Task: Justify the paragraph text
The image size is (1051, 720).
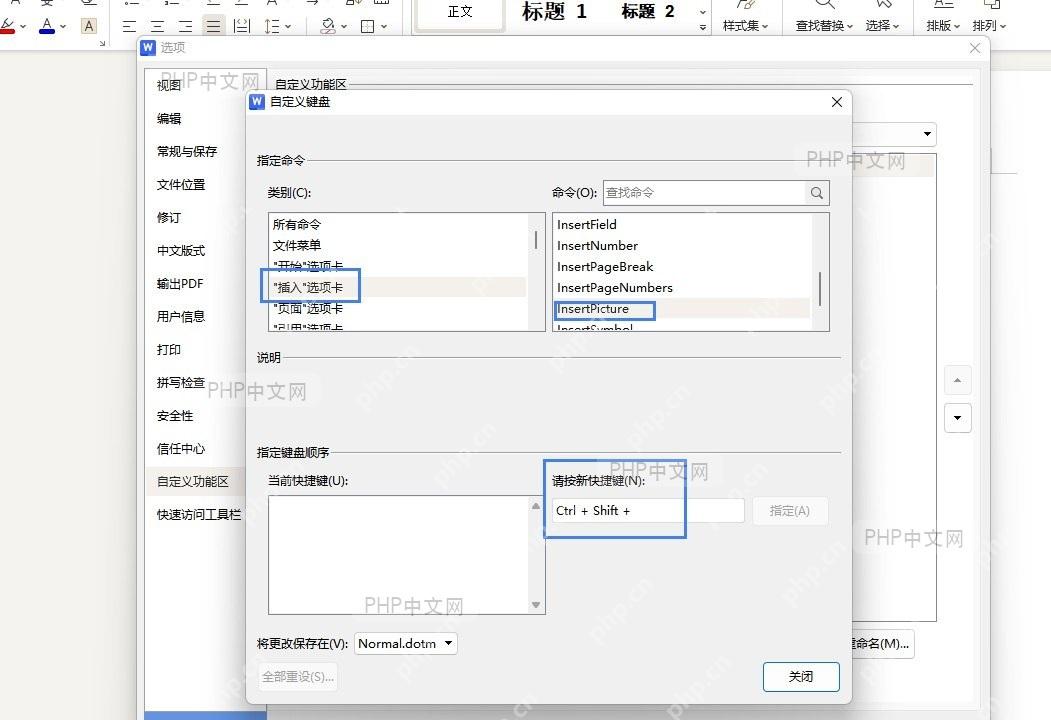Action: click(213, 26)
